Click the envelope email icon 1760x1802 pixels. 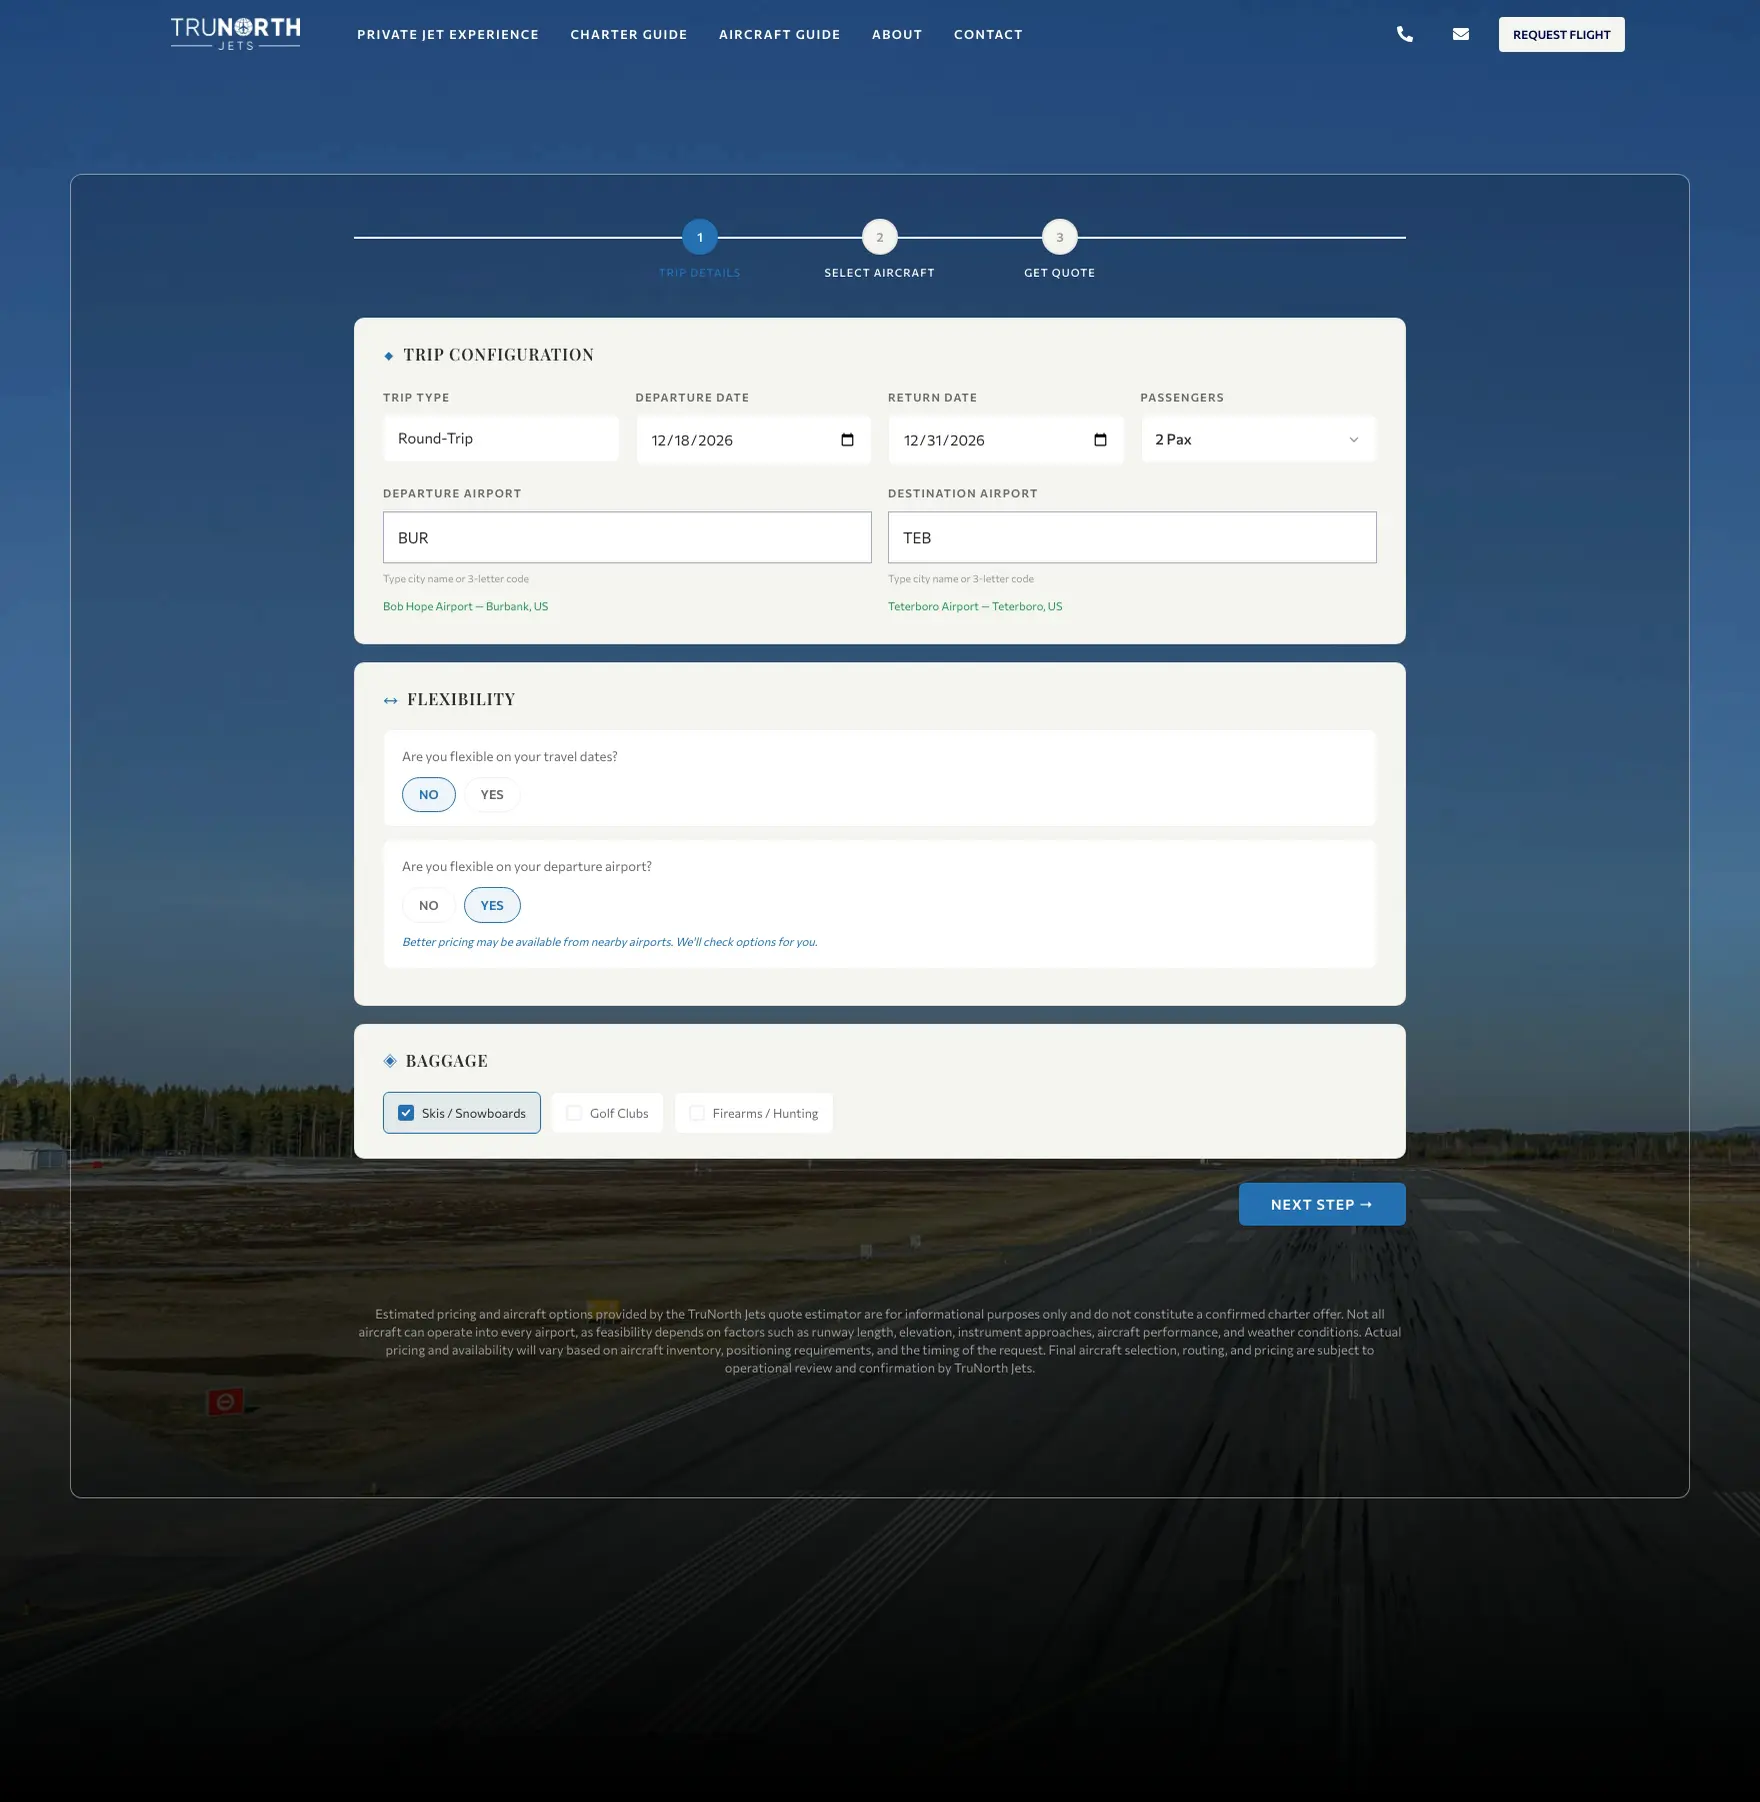click(x=1461, y=34)
